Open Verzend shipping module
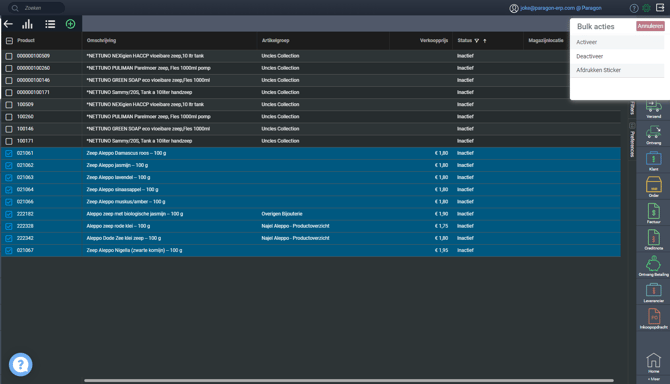This screenshot has width=670, height=384. [x=653, y=109]
